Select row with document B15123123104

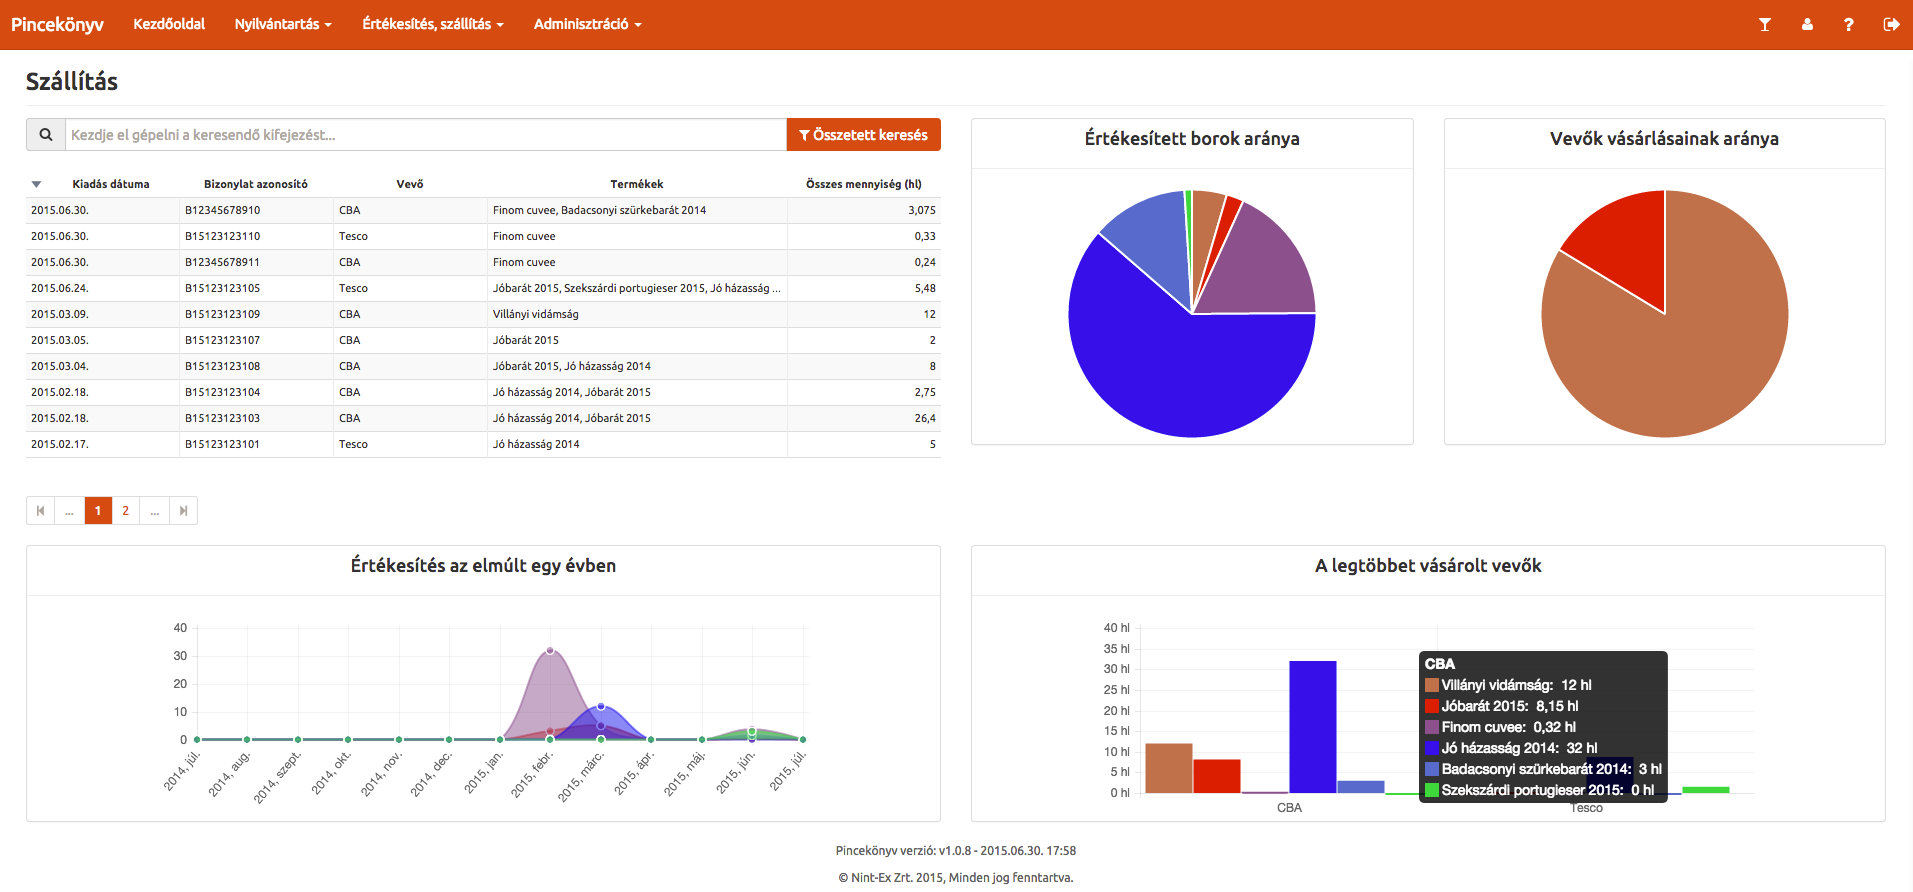[x=483, y=392]
